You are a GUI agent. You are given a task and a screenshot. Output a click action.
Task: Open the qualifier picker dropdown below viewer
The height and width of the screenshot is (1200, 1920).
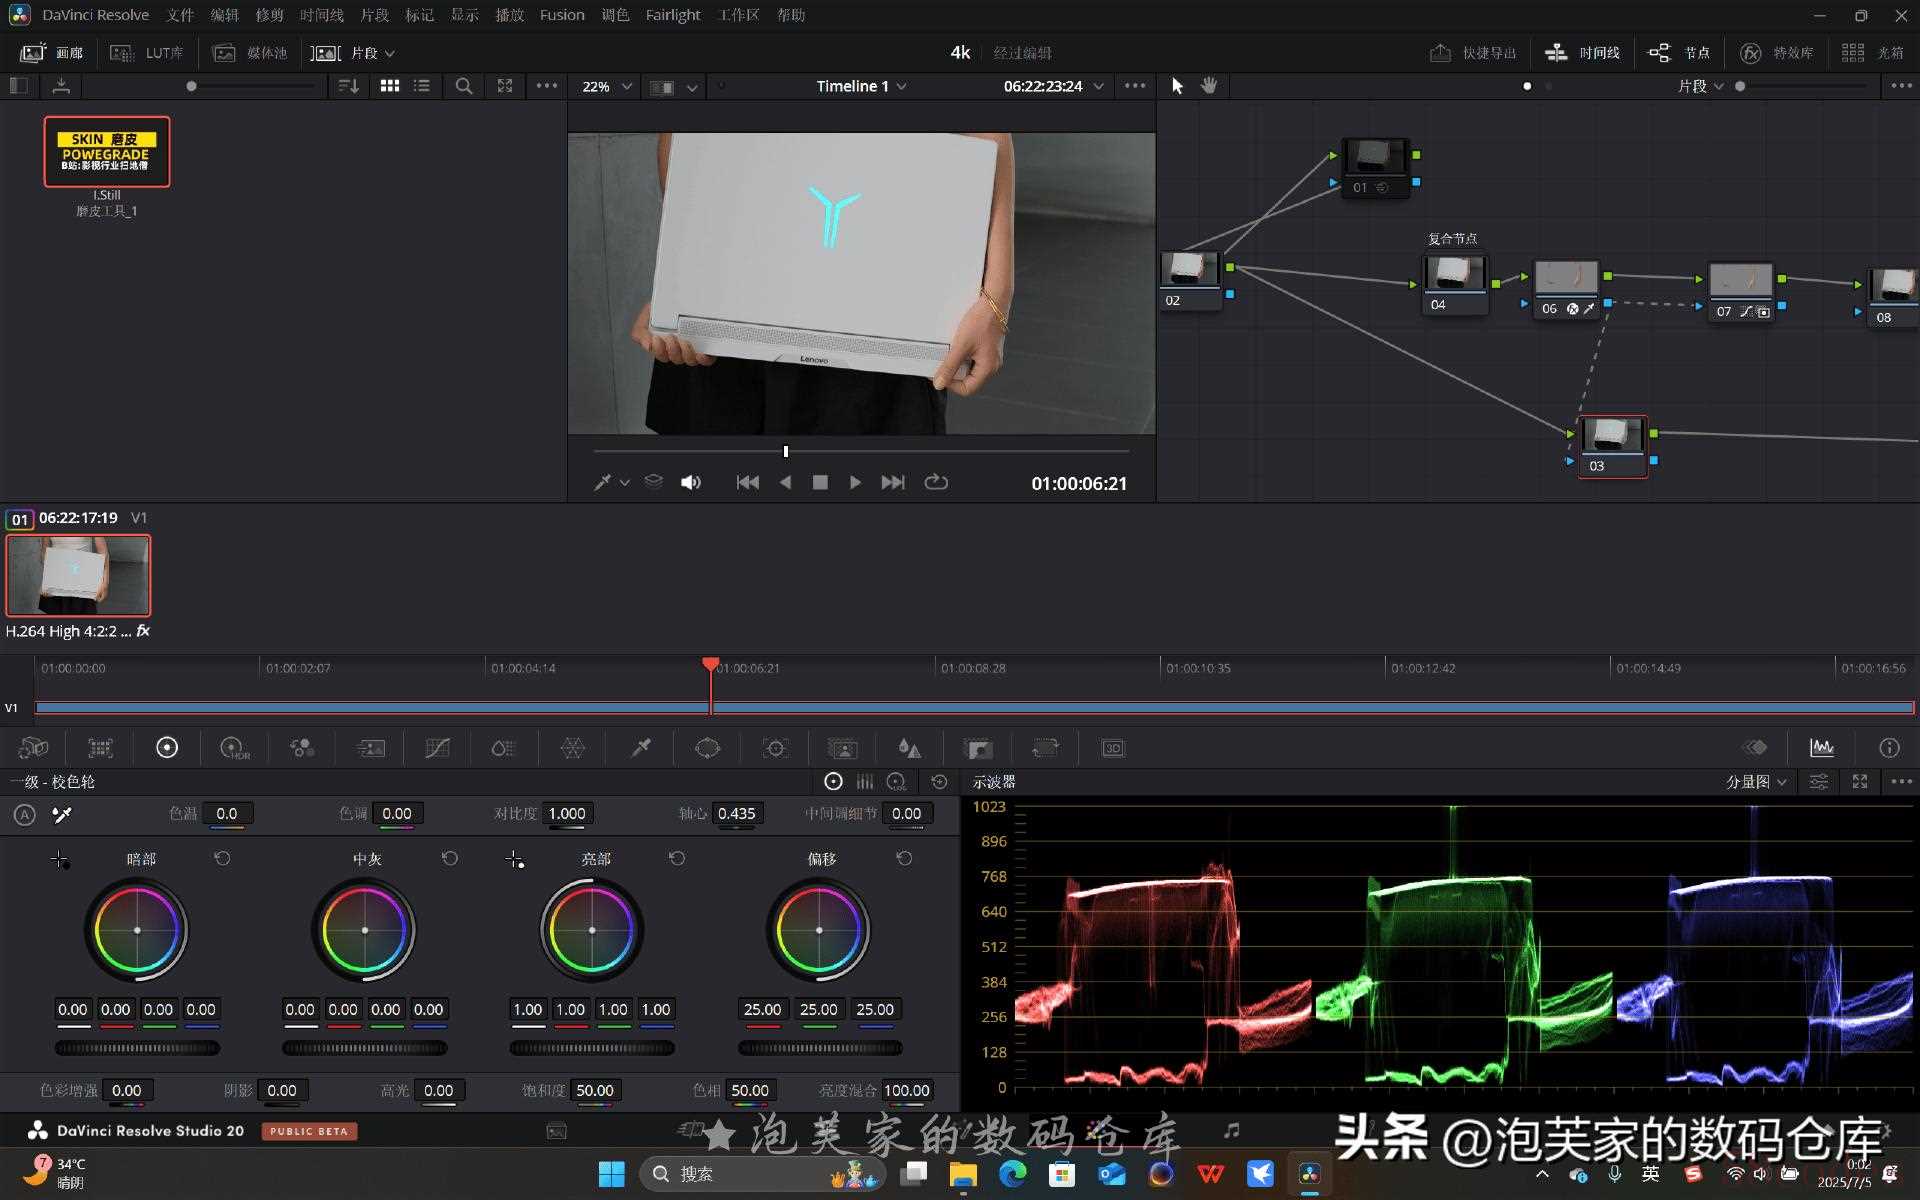pyautogui.click(x=611, y=482)
